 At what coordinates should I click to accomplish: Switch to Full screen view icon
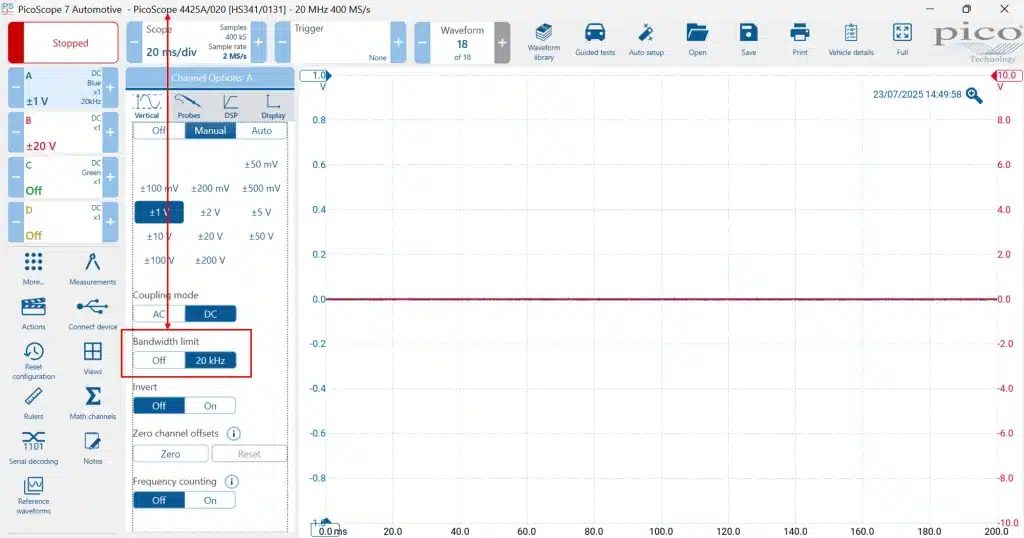click(902, 39)
